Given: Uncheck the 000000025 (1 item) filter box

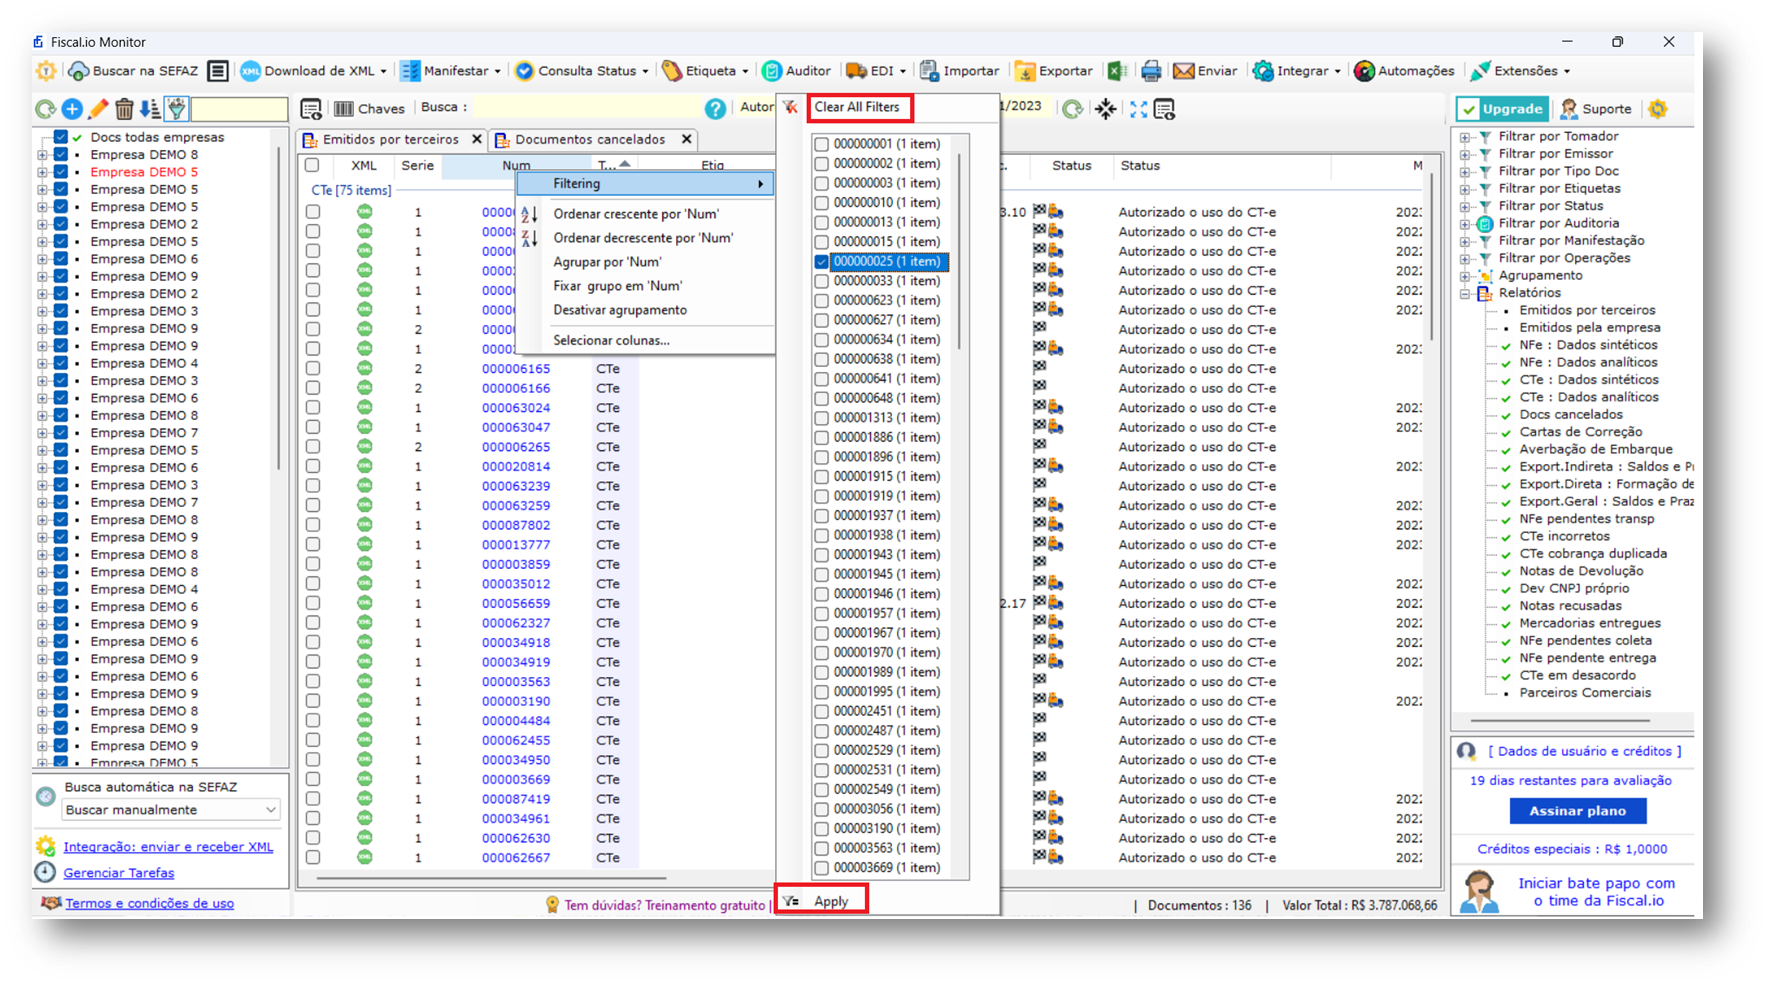Looking at the screenshot, I should click(x=822, y=262).
